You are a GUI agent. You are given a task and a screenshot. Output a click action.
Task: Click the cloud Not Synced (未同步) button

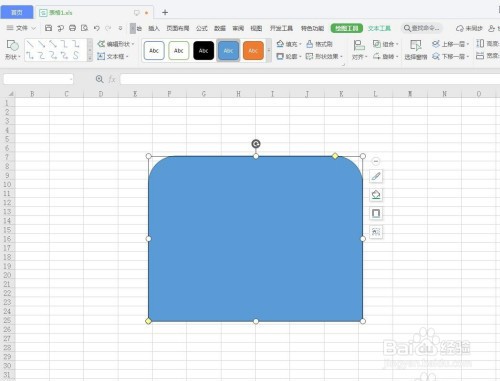click(x=469, y=28)
